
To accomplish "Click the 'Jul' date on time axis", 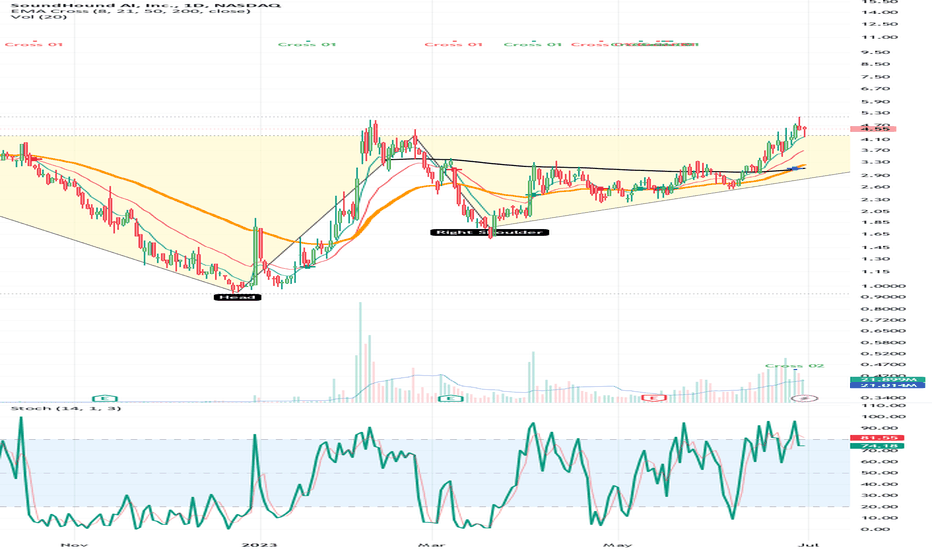I will (x=809, y=545).
